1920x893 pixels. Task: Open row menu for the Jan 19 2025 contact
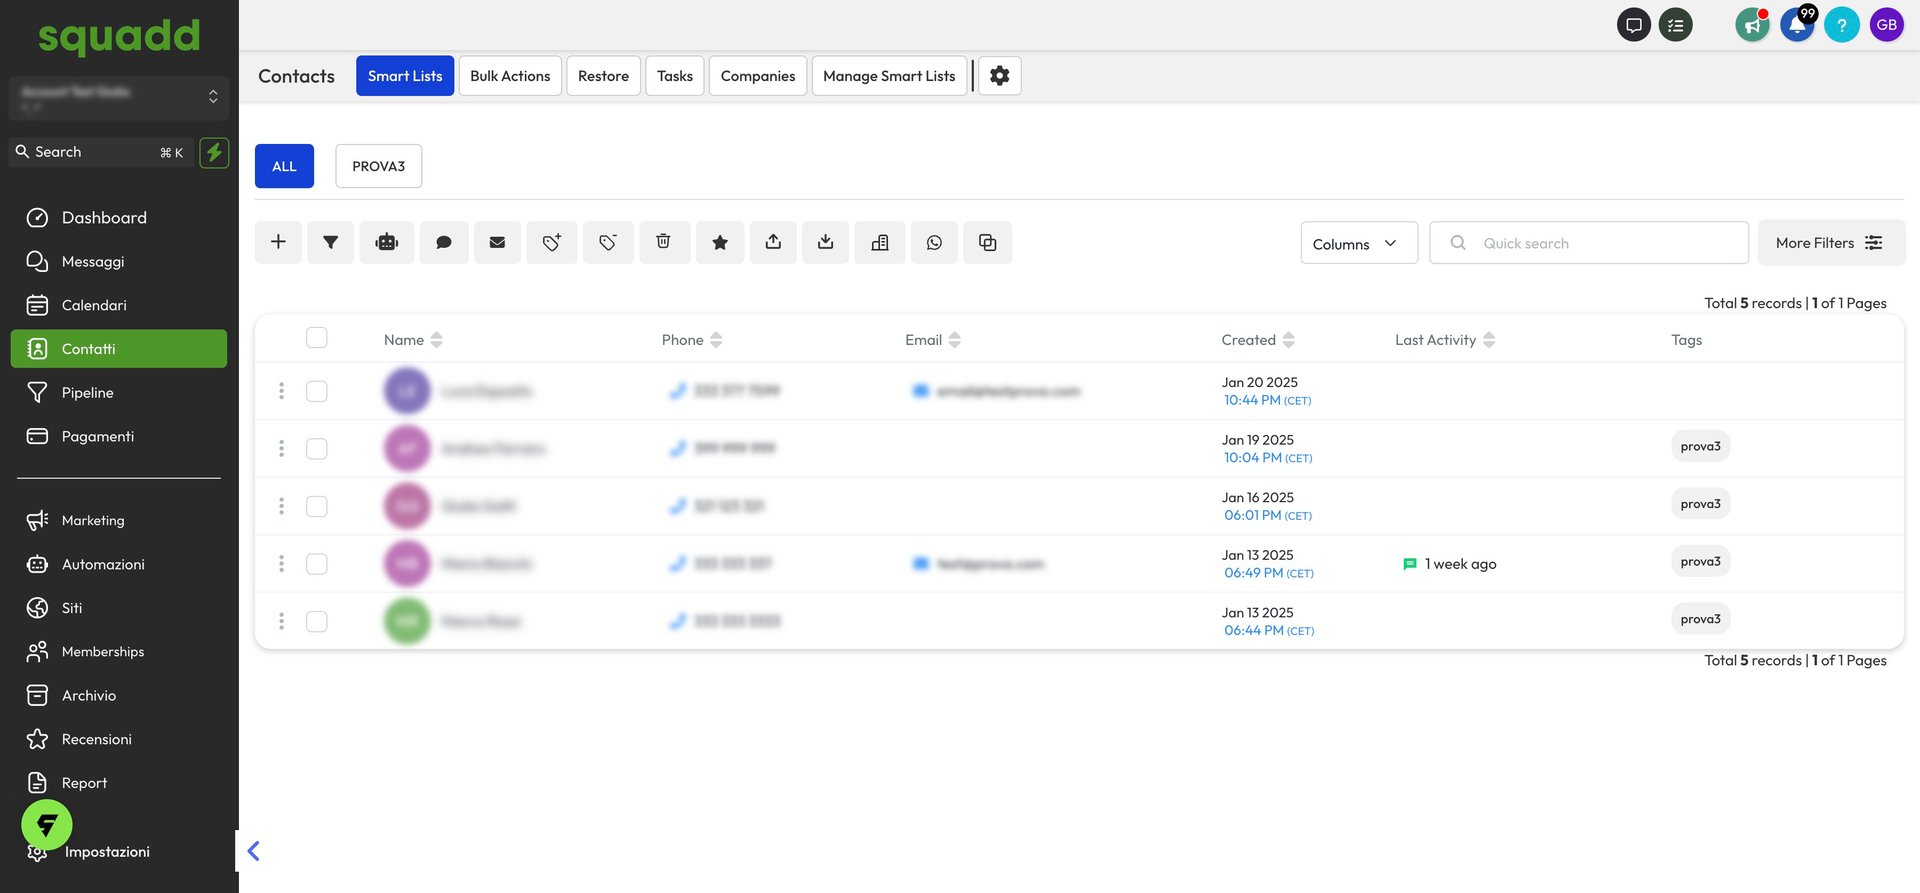click(x=281, y=449)
